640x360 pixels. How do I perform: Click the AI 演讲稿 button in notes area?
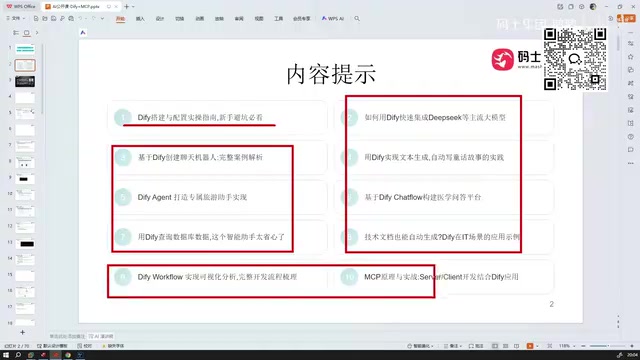pyautogui.click(x=101, y=336)
